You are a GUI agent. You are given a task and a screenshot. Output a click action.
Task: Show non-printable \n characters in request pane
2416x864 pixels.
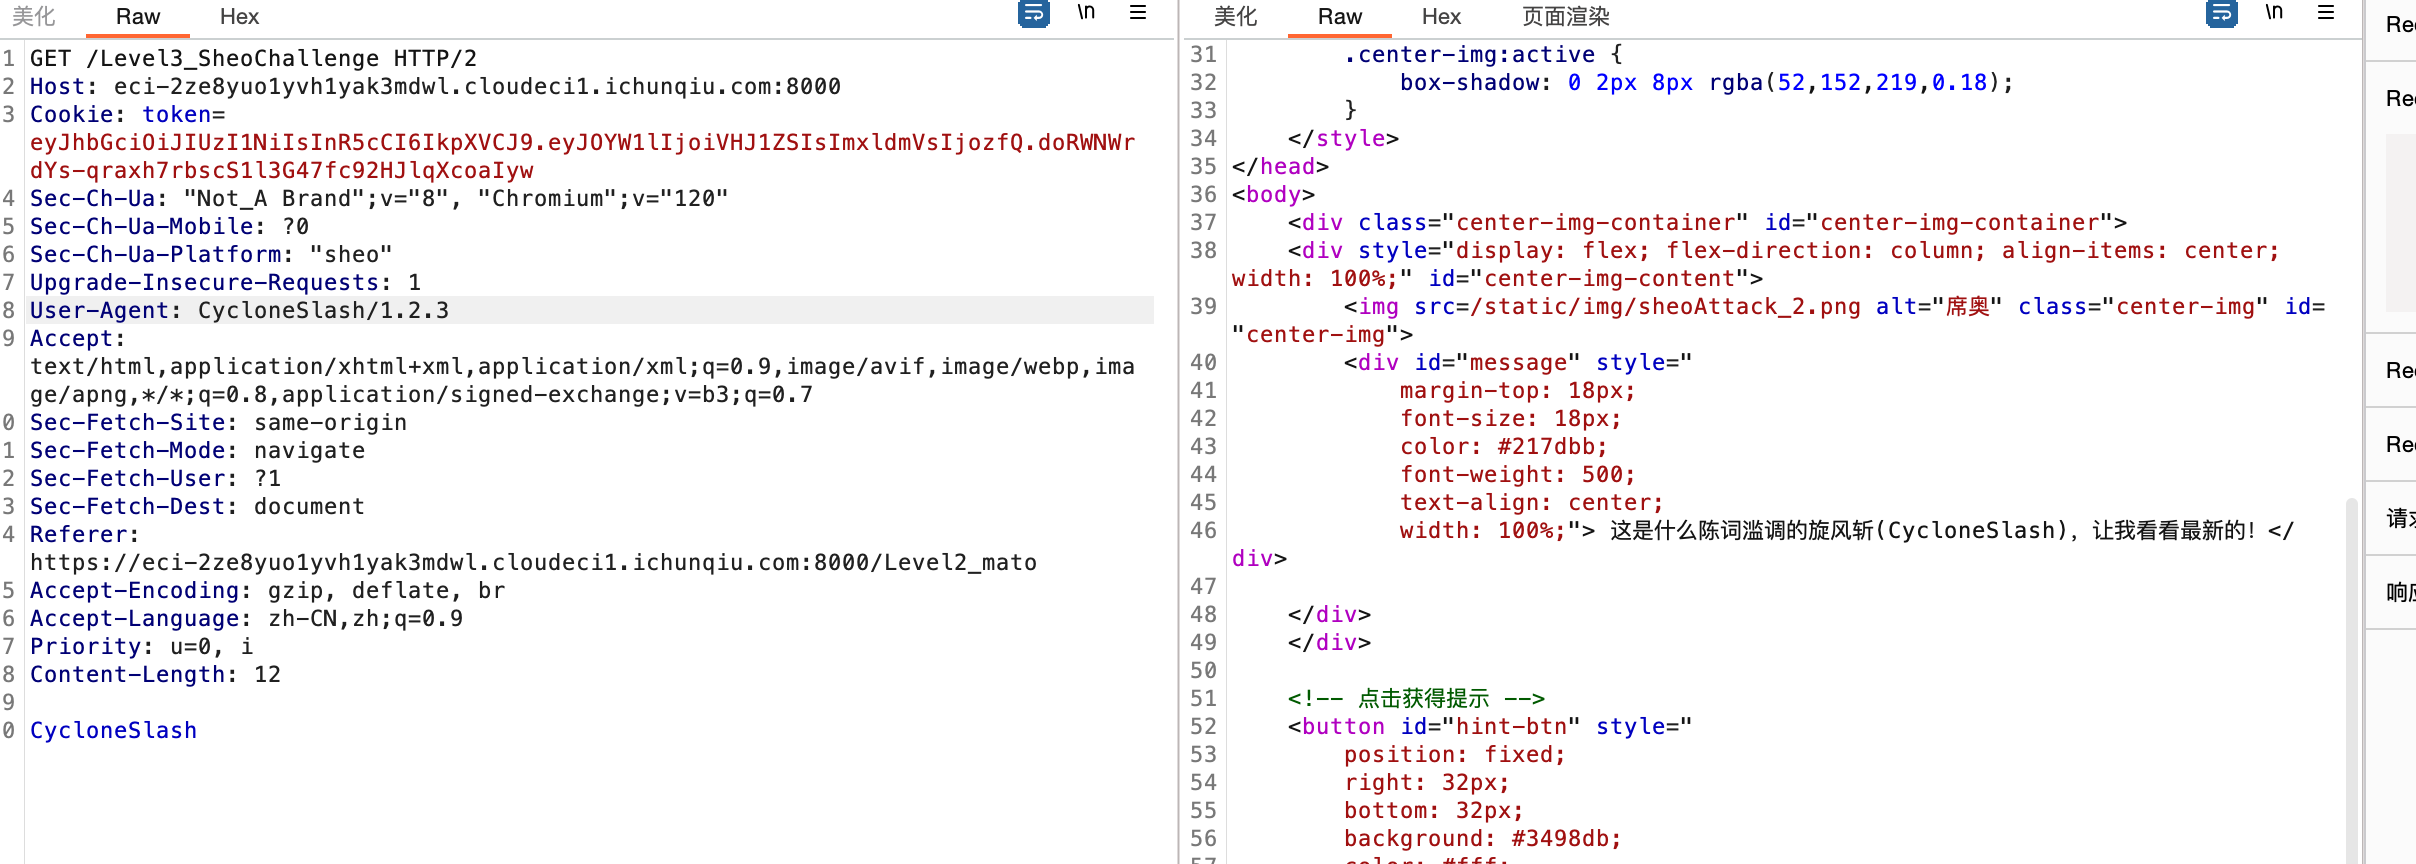pos(1086,14)
